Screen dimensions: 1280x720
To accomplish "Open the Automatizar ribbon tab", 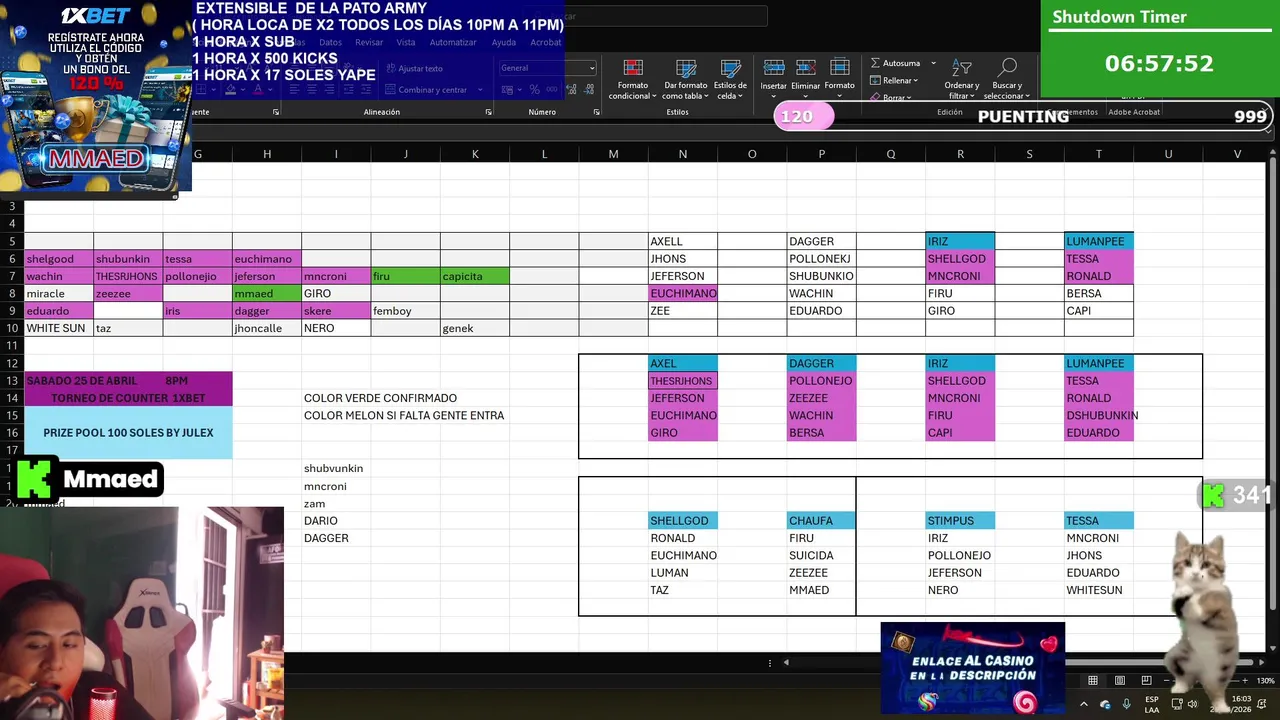I will [453, 42].
